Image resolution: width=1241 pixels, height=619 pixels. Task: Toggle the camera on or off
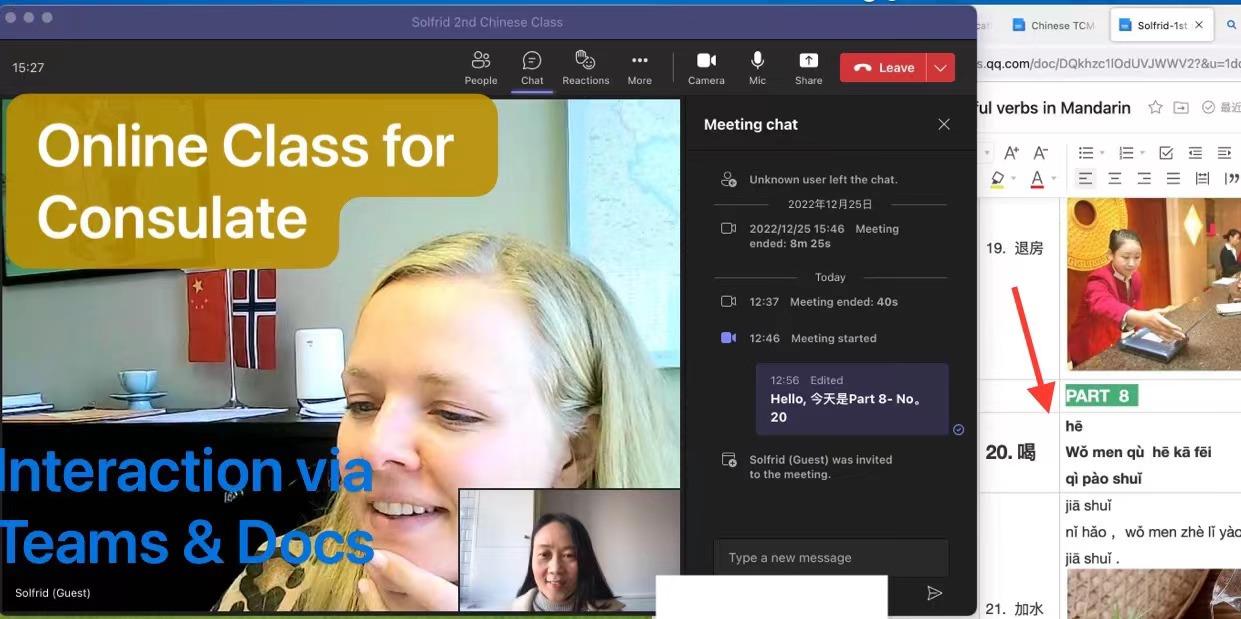(706, 67)
